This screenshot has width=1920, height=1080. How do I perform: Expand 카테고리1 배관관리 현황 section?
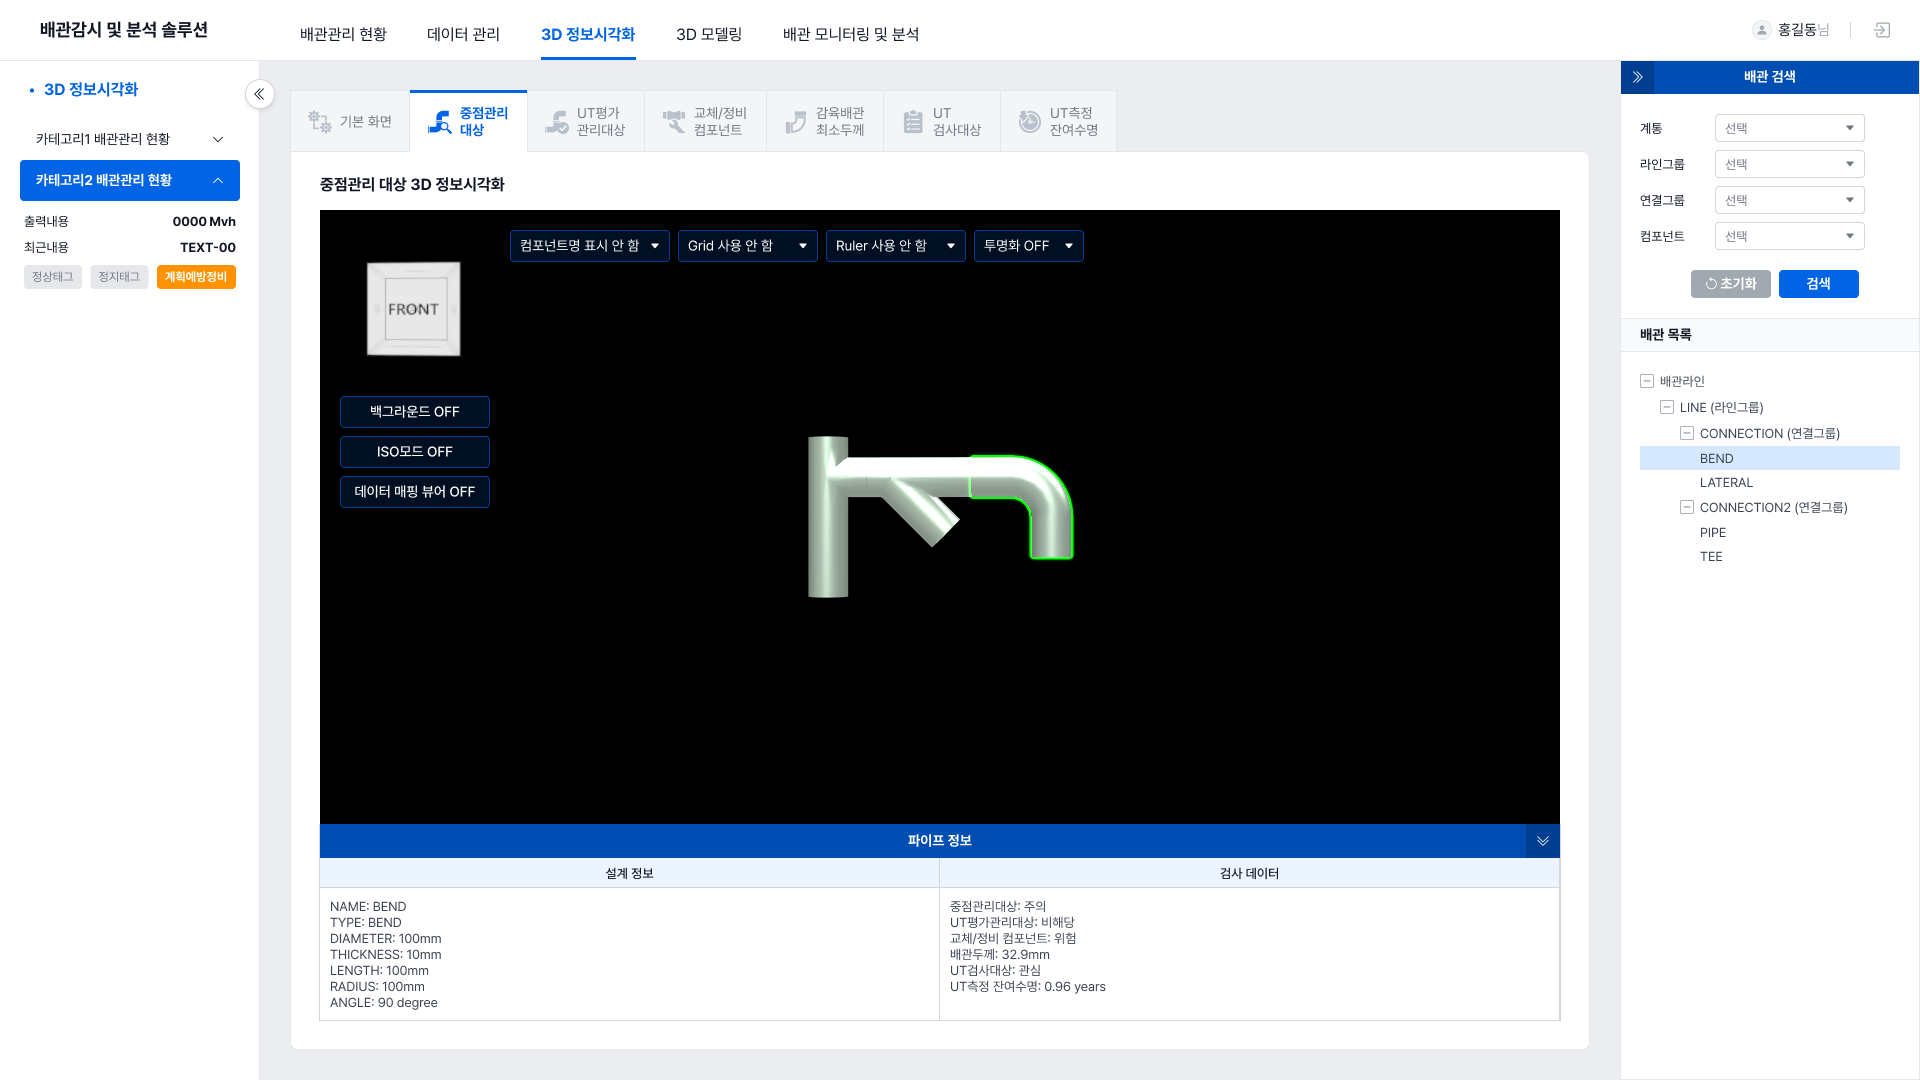[x=130, y=139]
